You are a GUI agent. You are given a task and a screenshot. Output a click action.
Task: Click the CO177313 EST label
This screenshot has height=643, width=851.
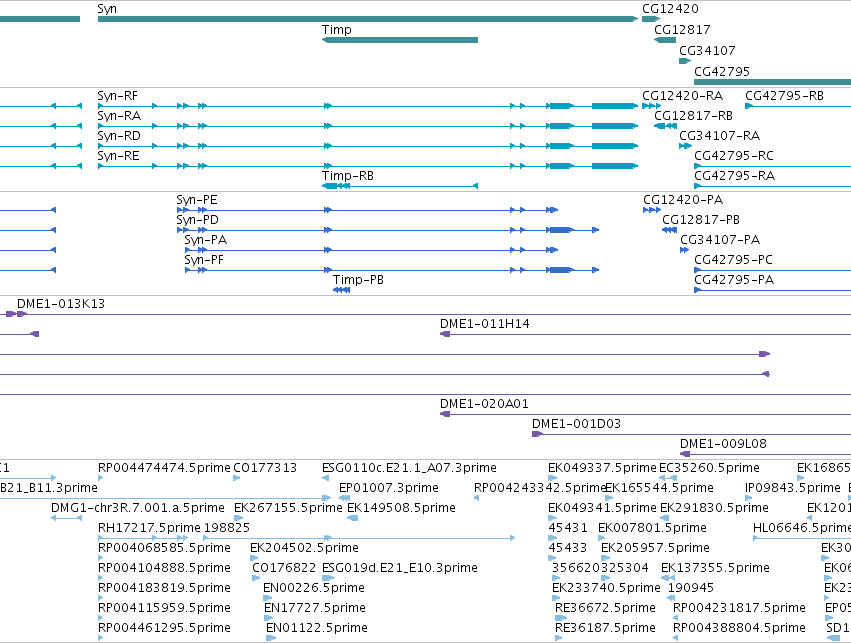click(x=265, y=468)
